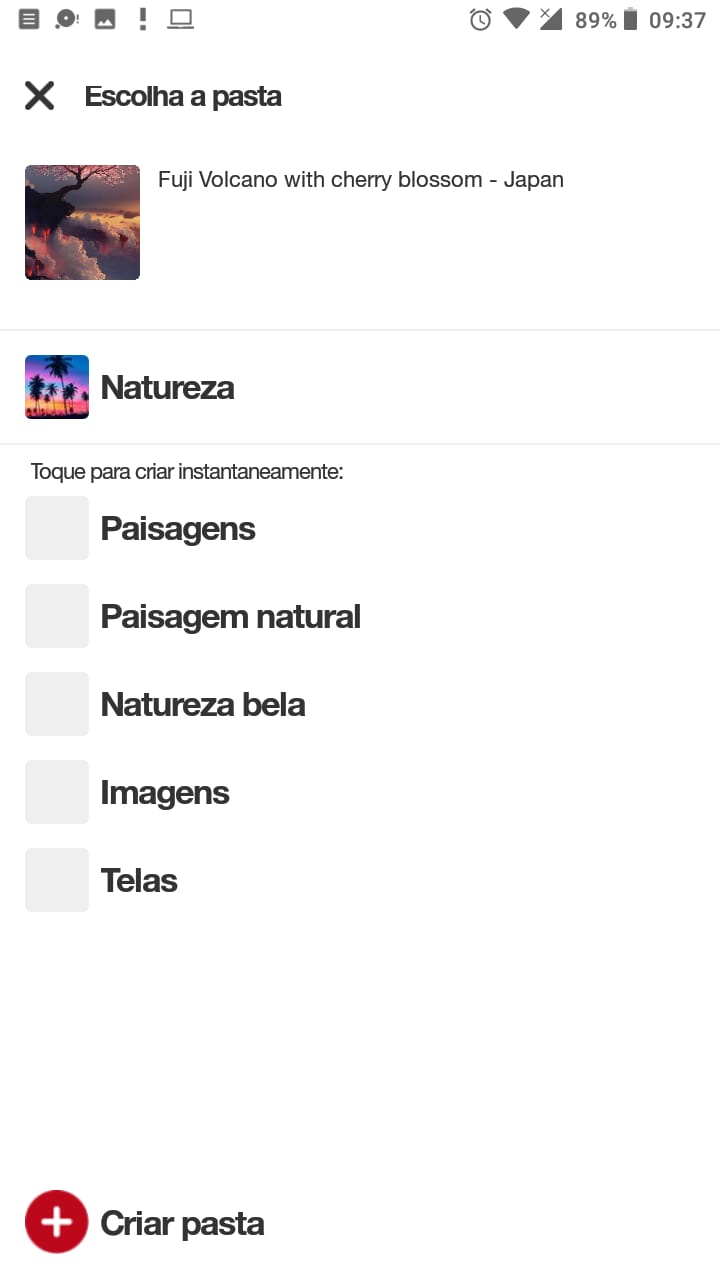
Task: Tap the gray placeholder beside Telas
Action: [x=57, y=880]
